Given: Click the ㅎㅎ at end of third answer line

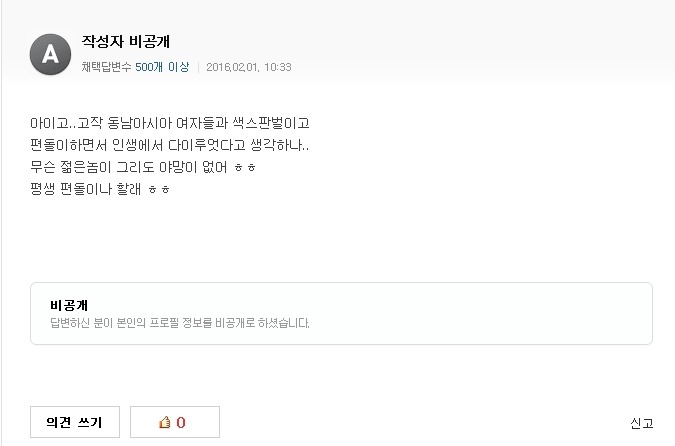Looking at the screenshot, I should tap(246, 168).
